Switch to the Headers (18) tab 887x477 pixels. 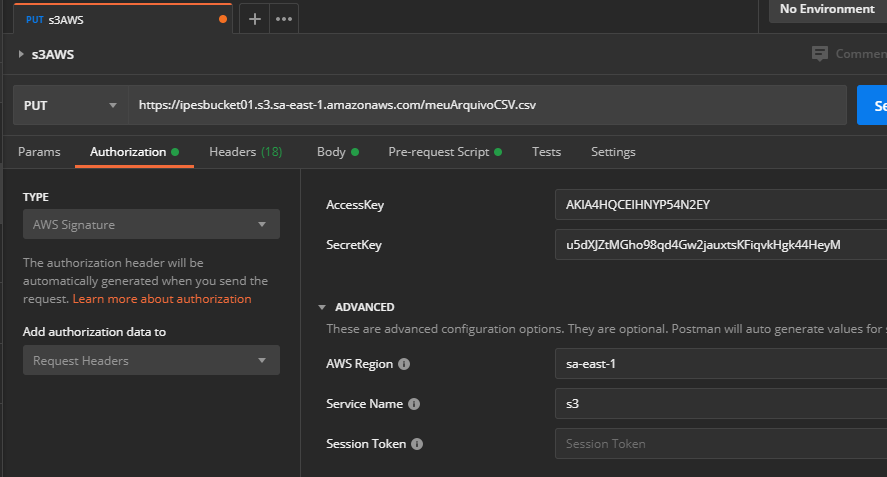(x=245, y=152)
